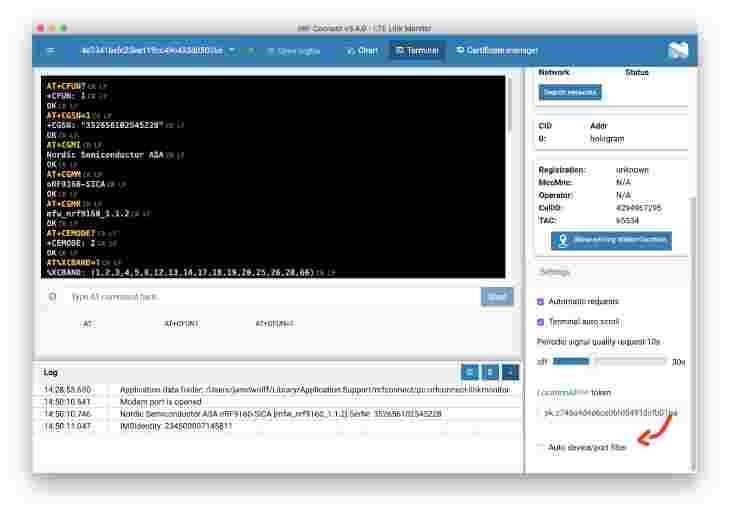
Task: Focus the AT command input field
Action: coord(274,297)
